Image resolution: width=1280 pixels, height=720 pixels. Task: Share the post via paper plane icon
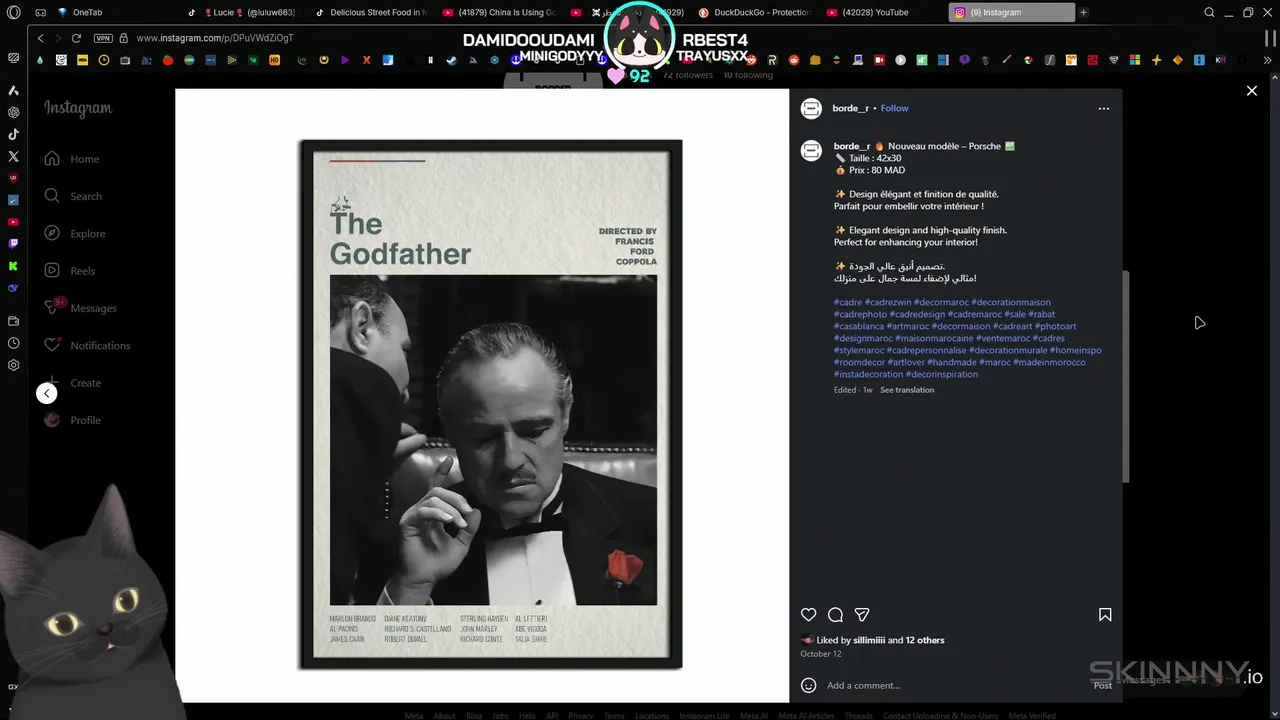(862, 615)
